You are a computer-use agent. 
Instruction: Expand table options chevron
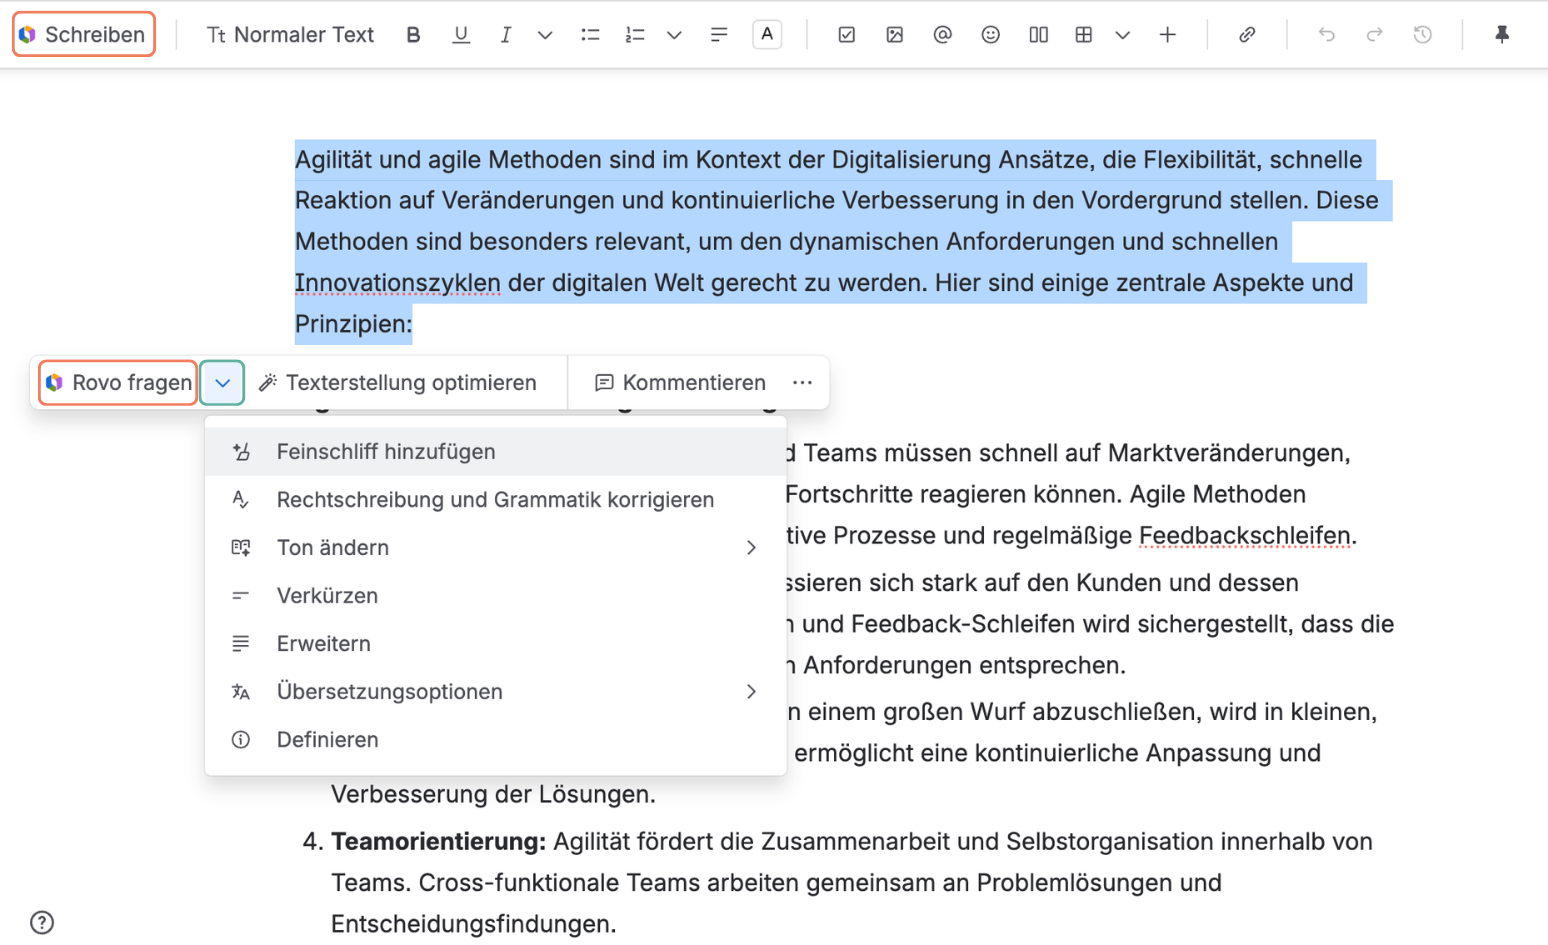[1123, 35]
